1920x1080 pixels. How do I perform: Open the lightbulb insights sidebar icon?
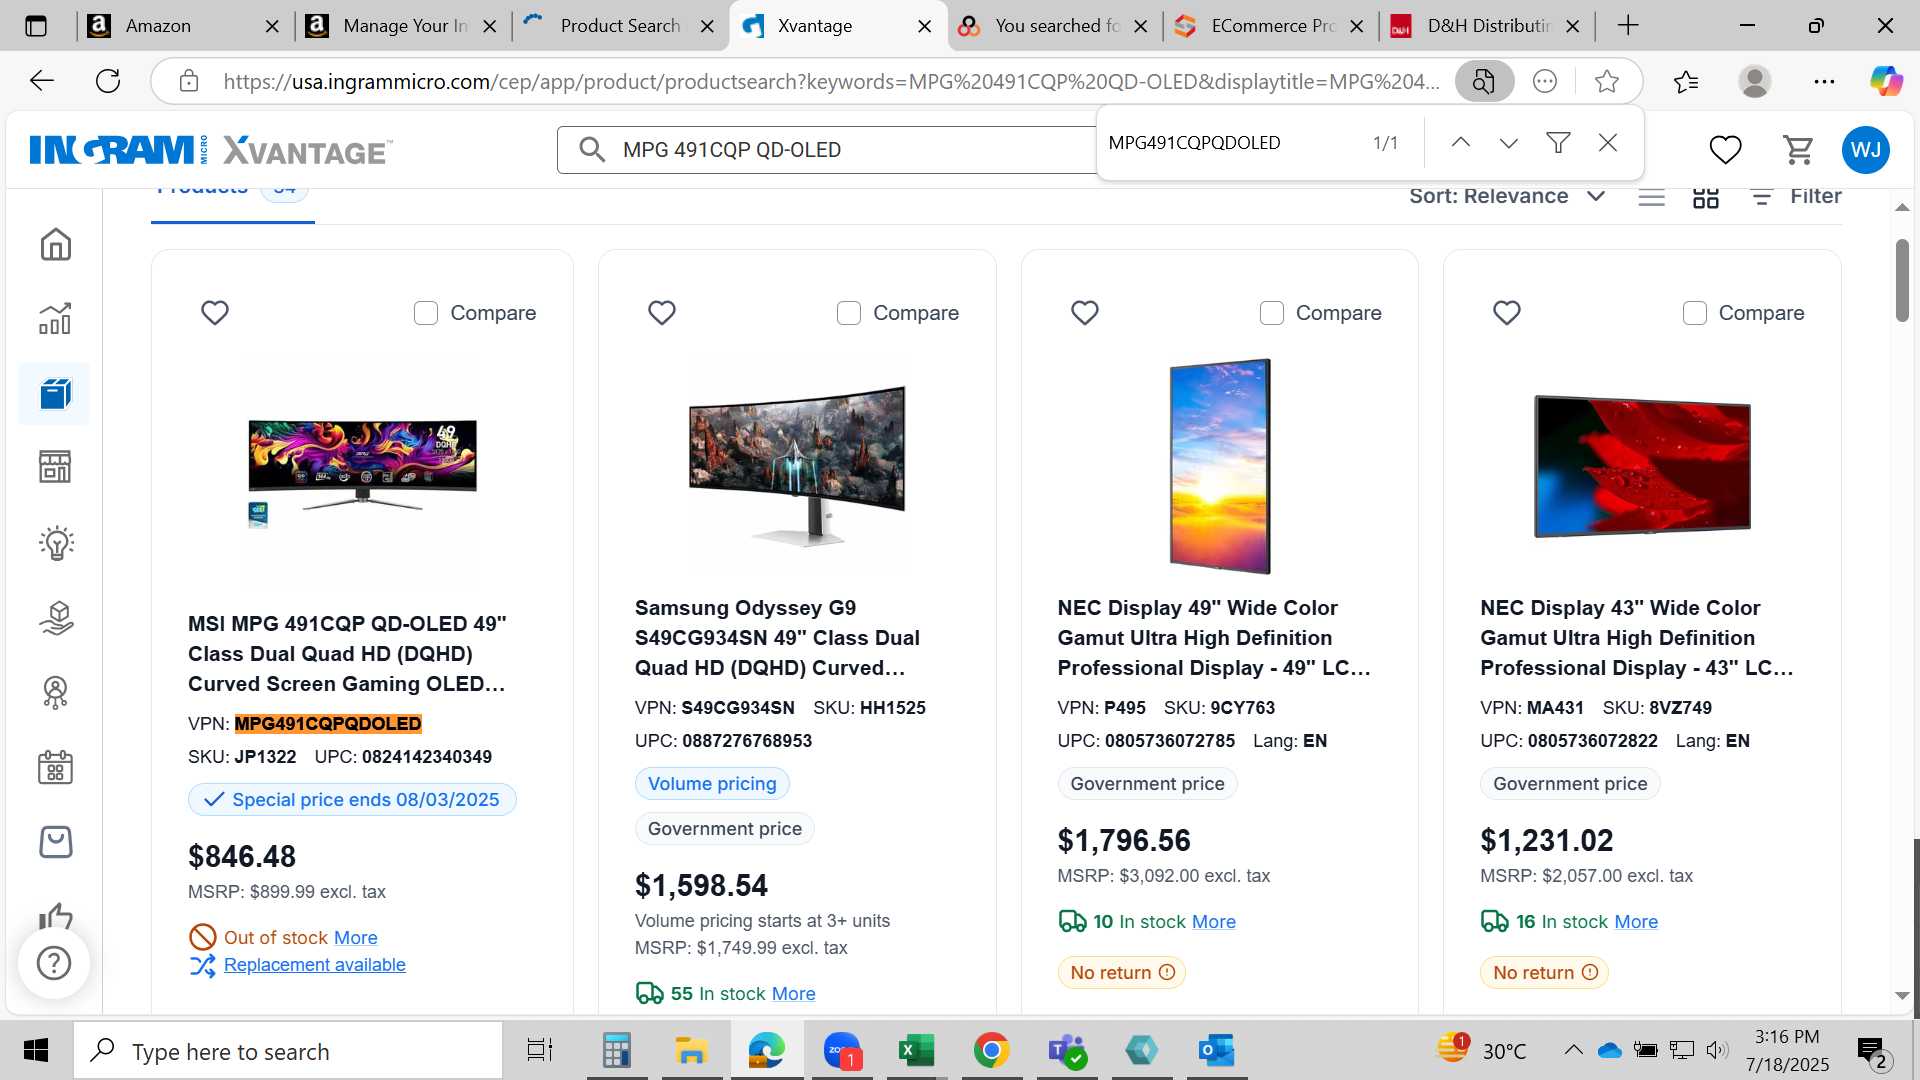(x=55, y=543)
